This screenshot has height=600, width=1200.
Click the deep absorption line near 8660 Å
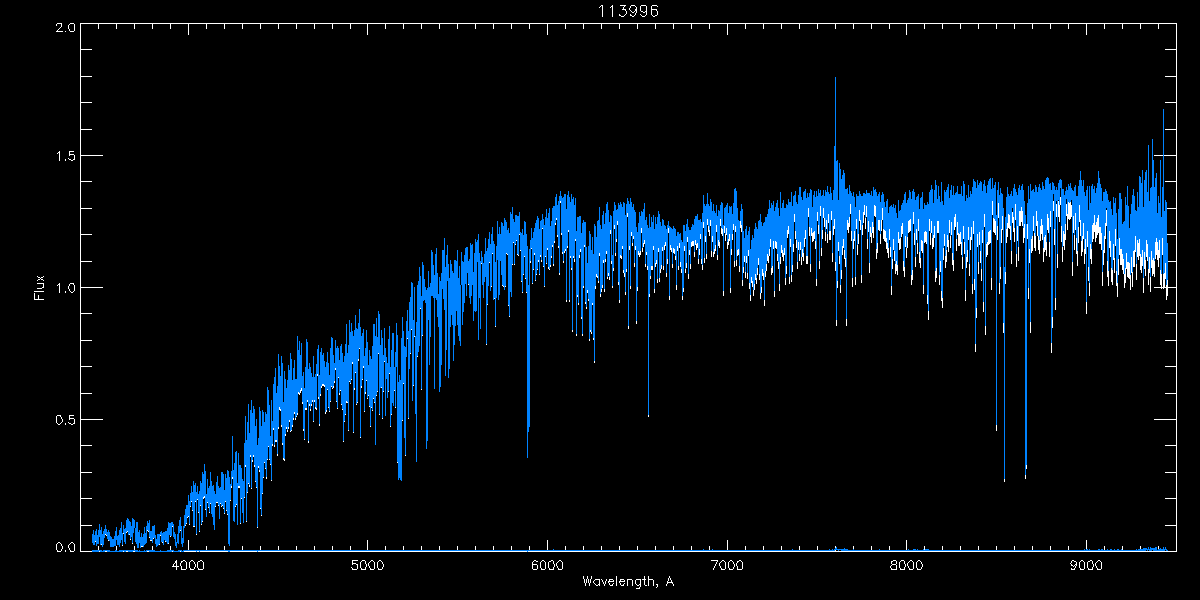click(1025, 477)
